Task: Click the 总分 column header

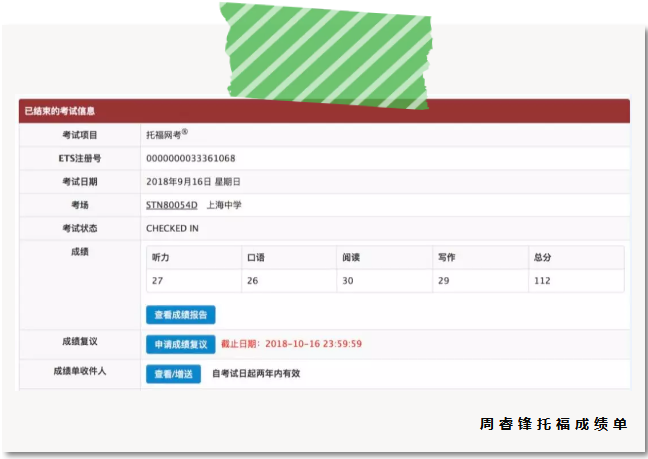Action: coord(543,257)
